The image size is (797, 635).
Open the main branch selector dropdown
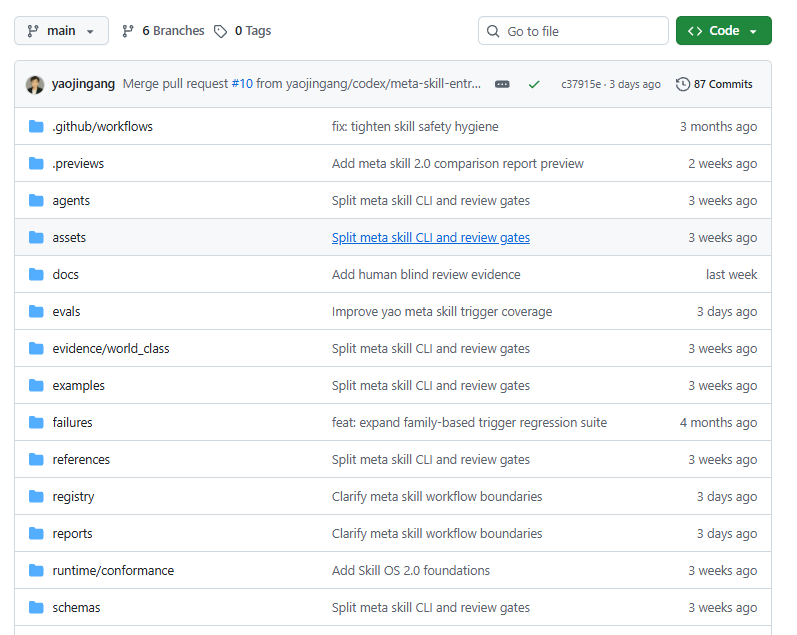[61, 31]
